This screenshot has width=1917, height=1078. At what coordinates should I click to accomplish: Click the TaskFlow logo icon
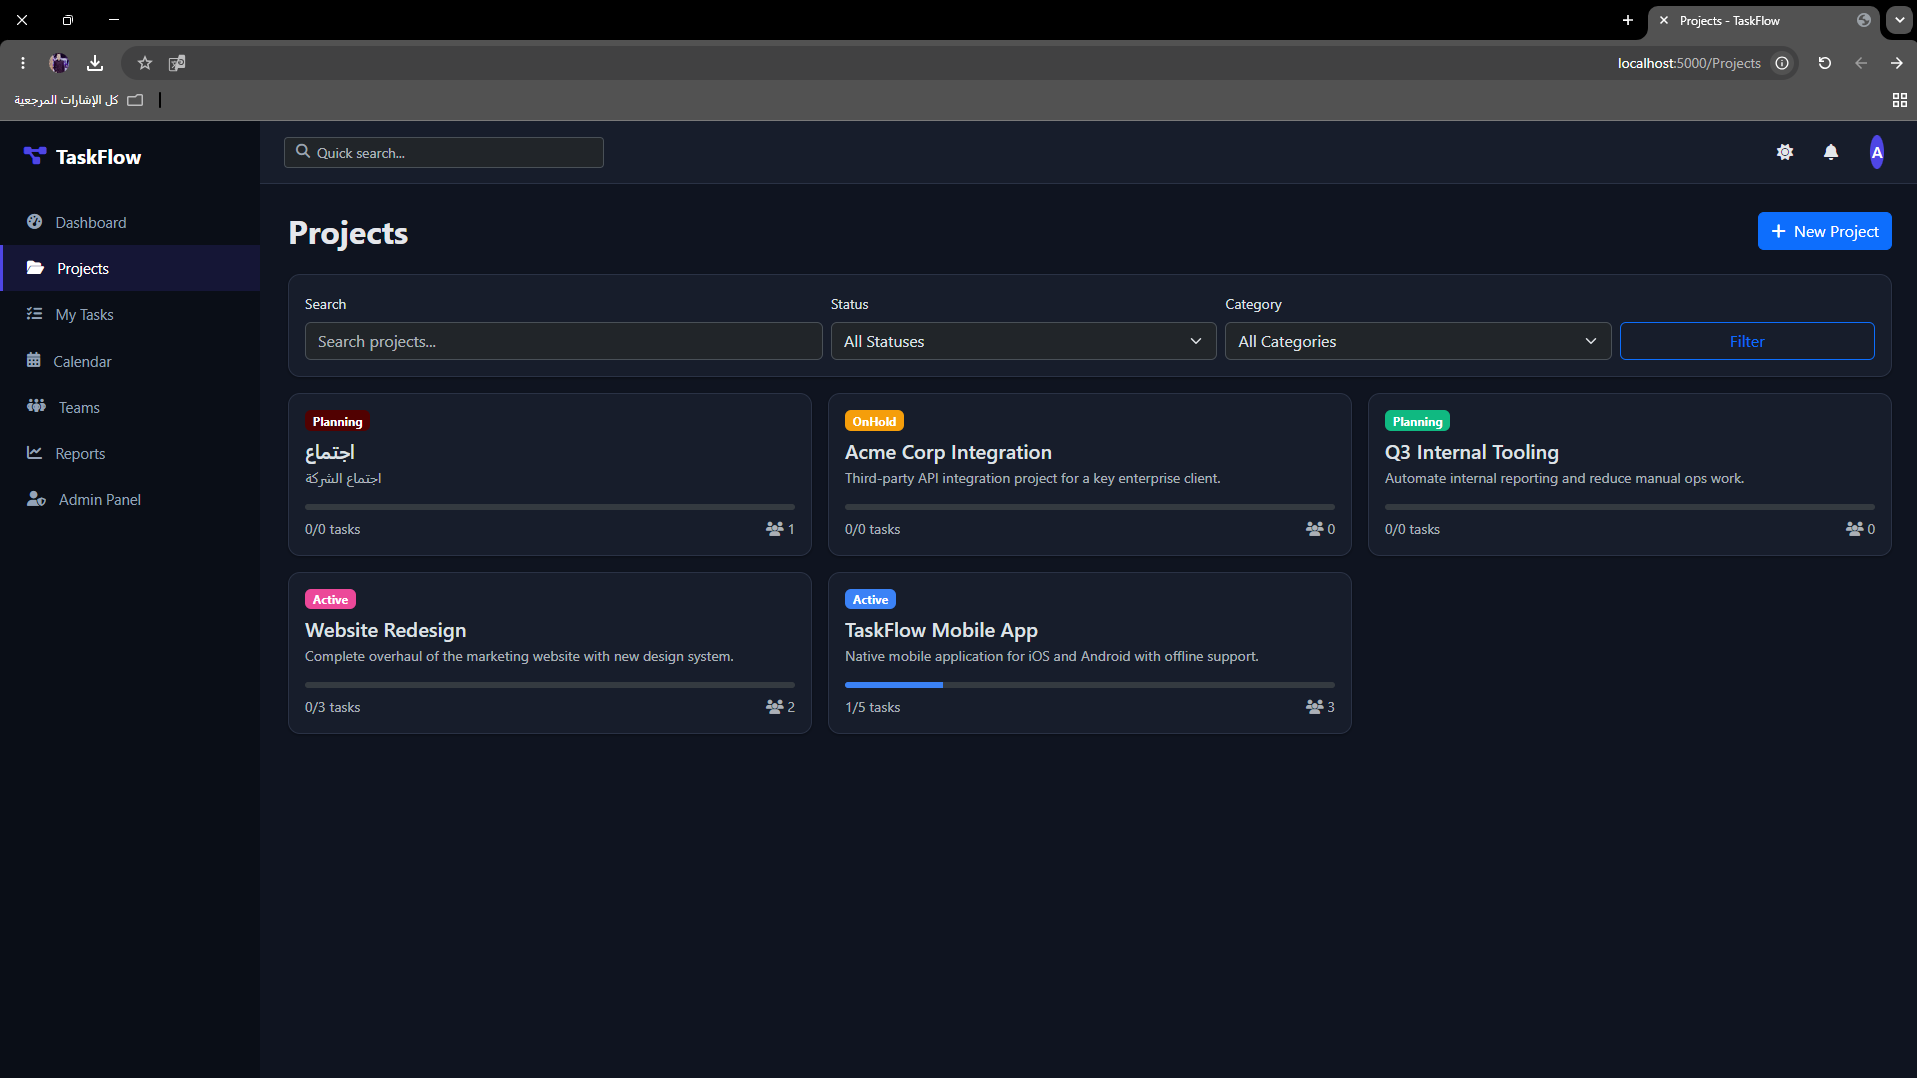[35, 156]
